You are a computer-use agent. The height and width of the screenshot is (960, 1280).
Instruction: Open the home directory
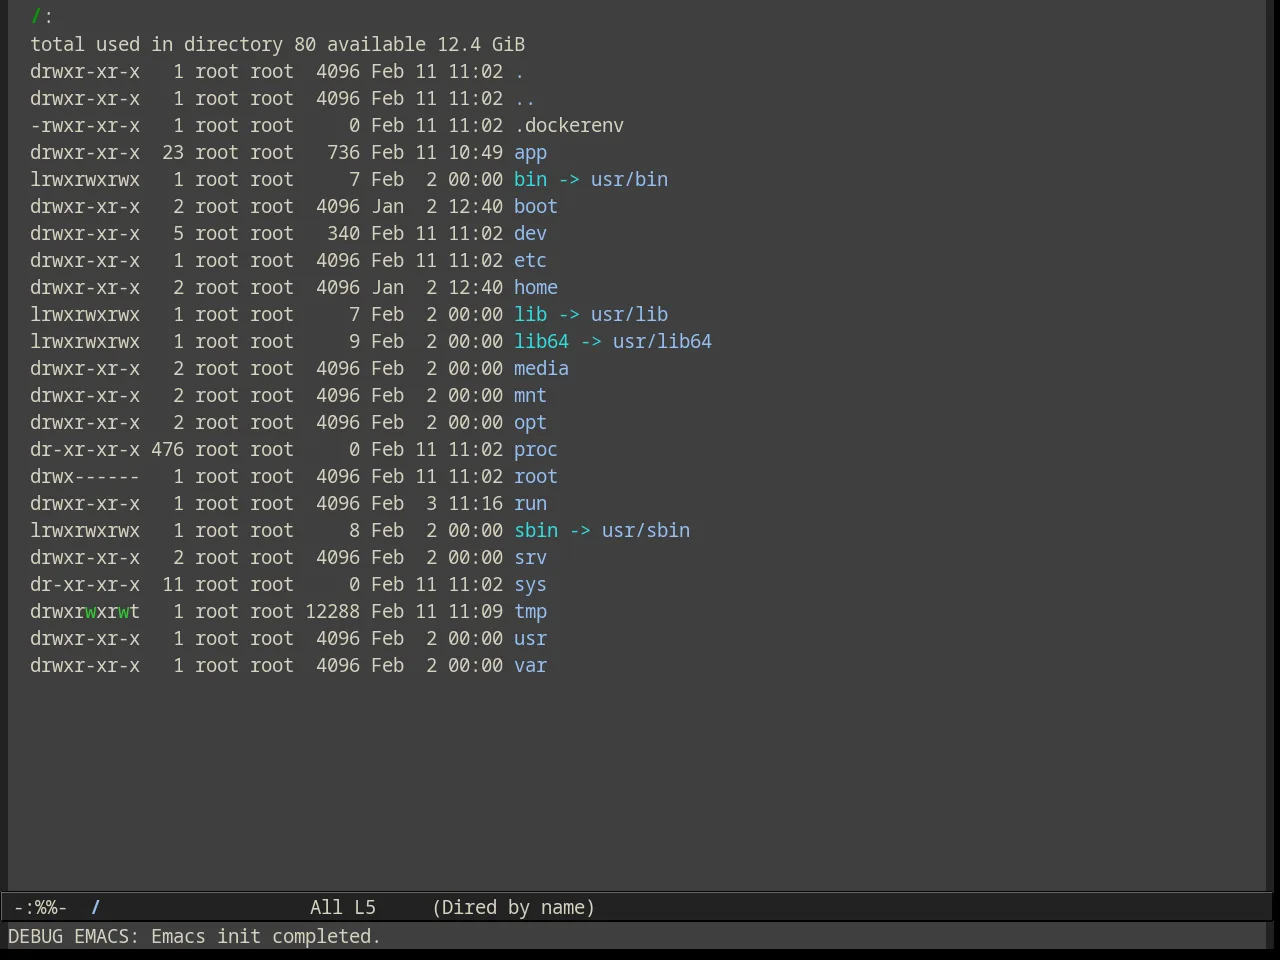[536, 288]
